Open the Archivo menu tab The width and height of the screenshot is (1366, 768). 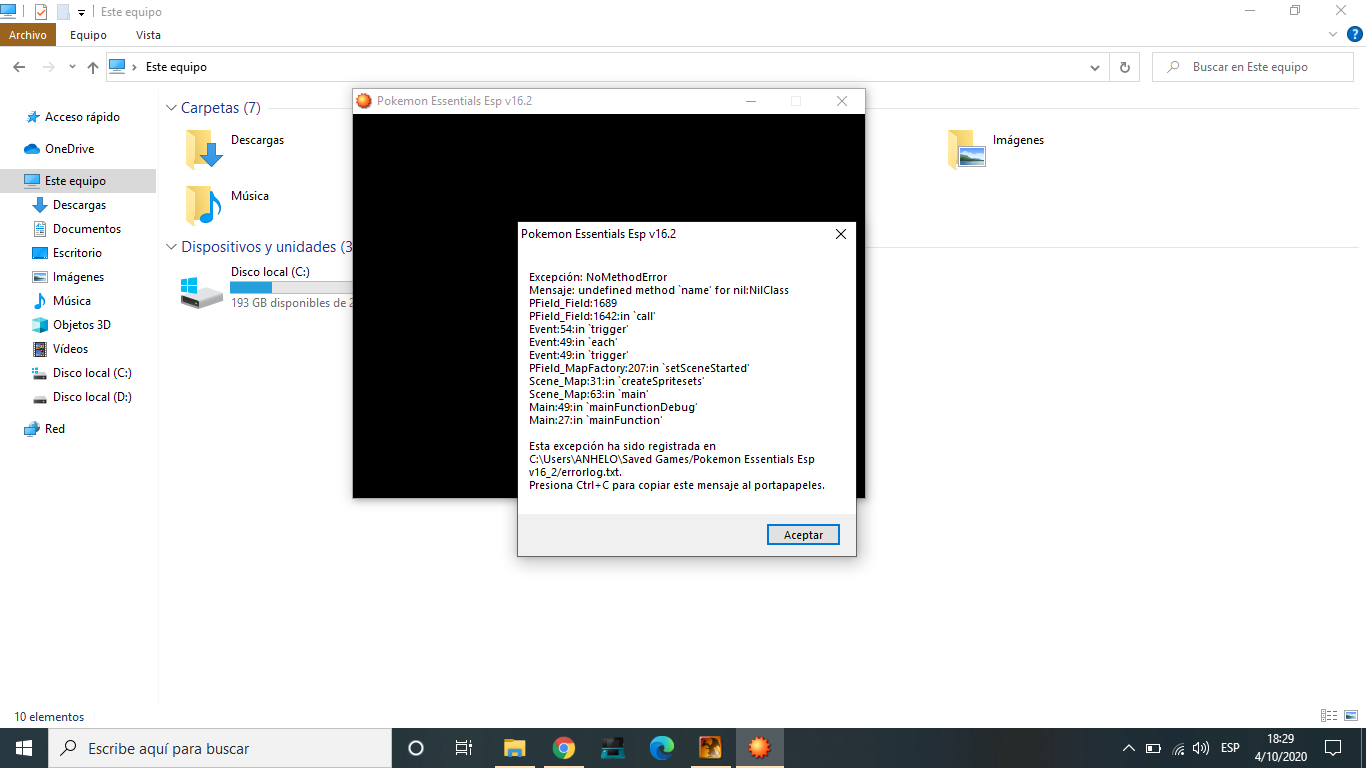pyautogui.click(x=28, y=35)
